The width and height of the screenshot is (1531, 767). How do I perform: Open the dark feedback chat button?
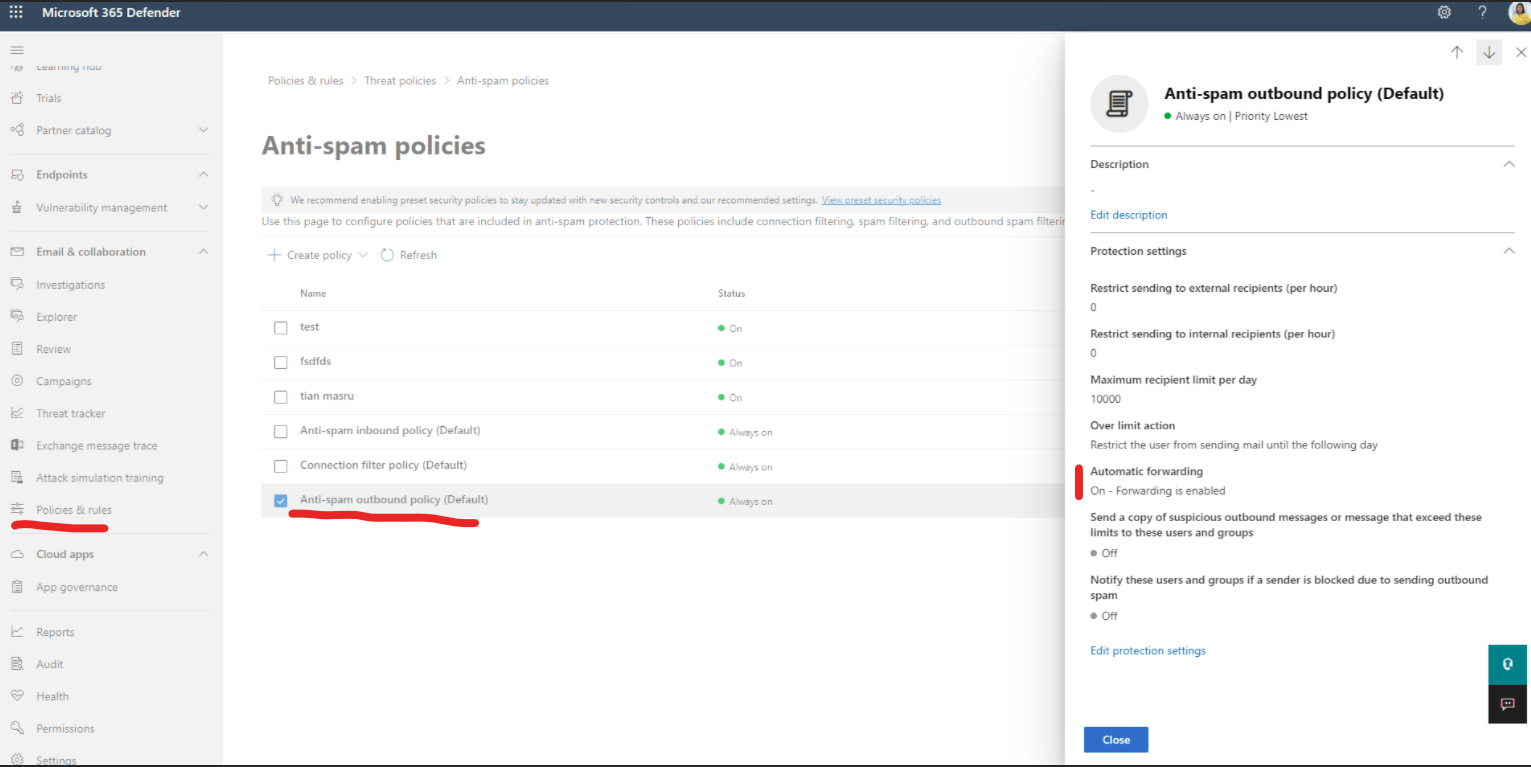tap(1508, 704)
